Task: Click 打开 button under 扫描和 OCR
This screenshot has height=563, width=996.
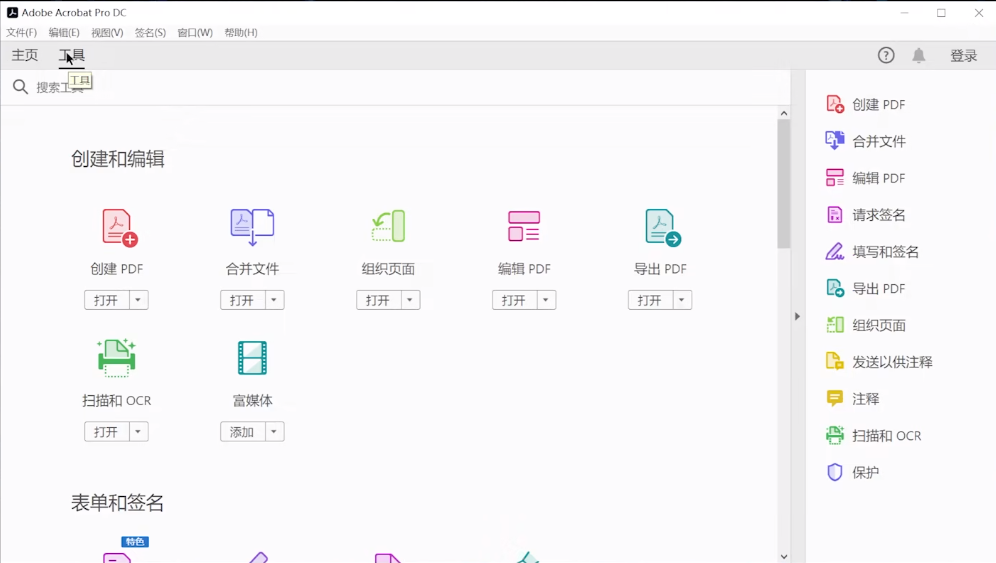Action: pos(107,431)
